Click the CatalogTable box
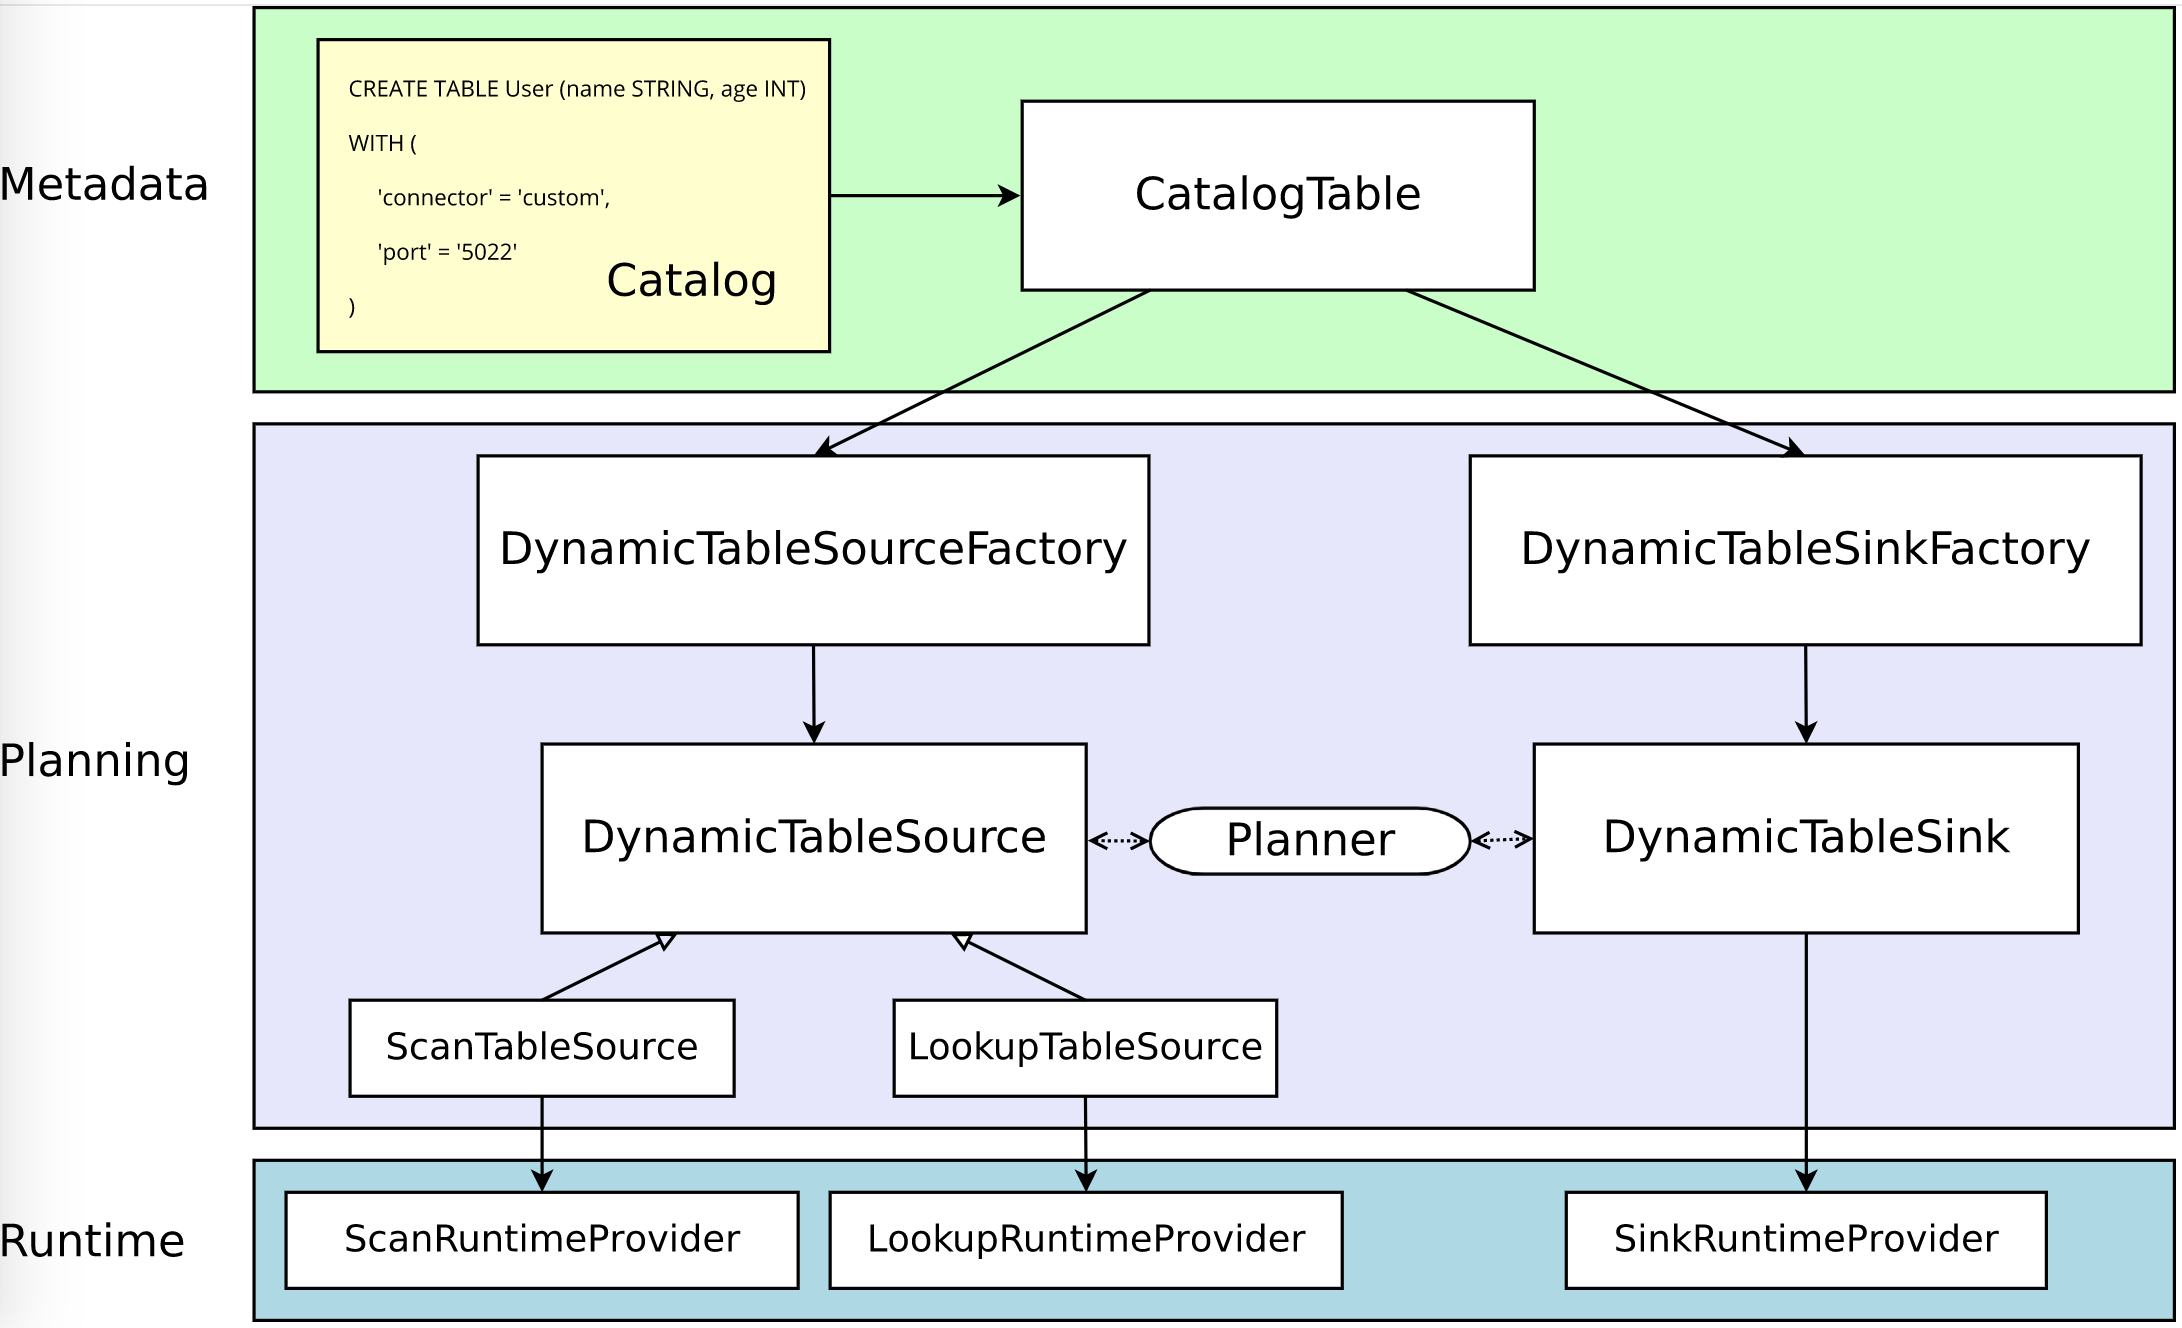2182x1328 pixels. coord(1277,196)
